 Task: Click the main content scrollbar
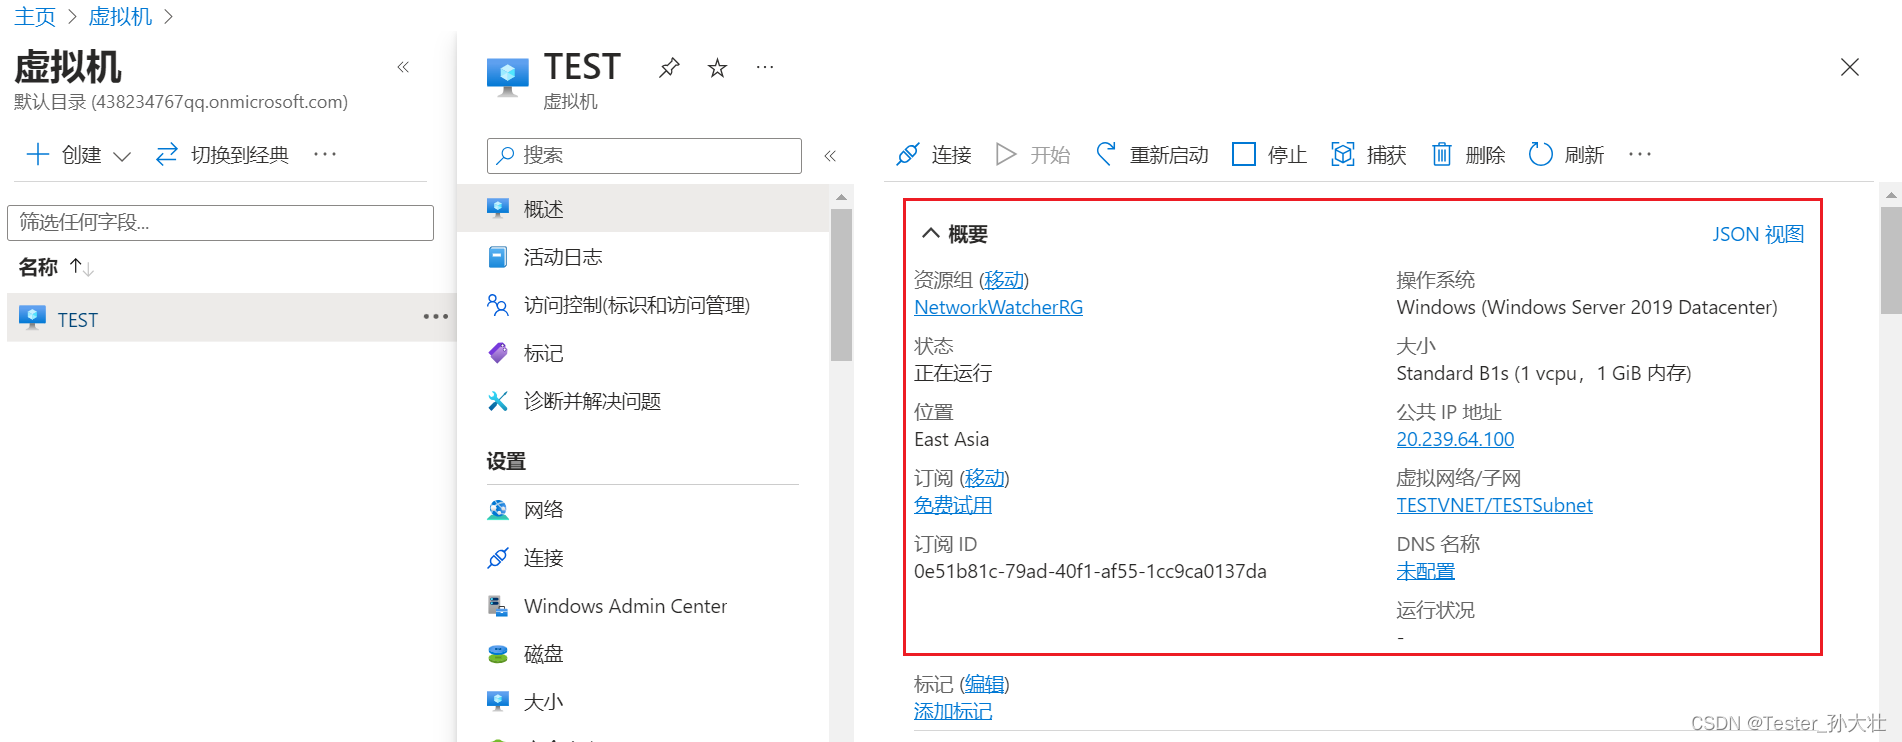pos(1890,260)
